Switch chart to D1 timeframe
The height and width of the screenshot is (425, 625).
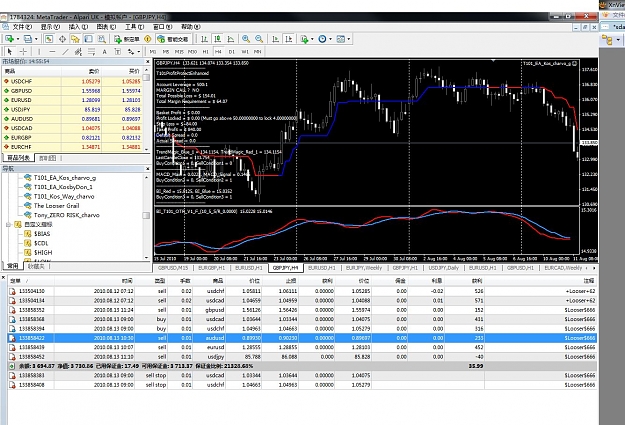coord(232,51)
